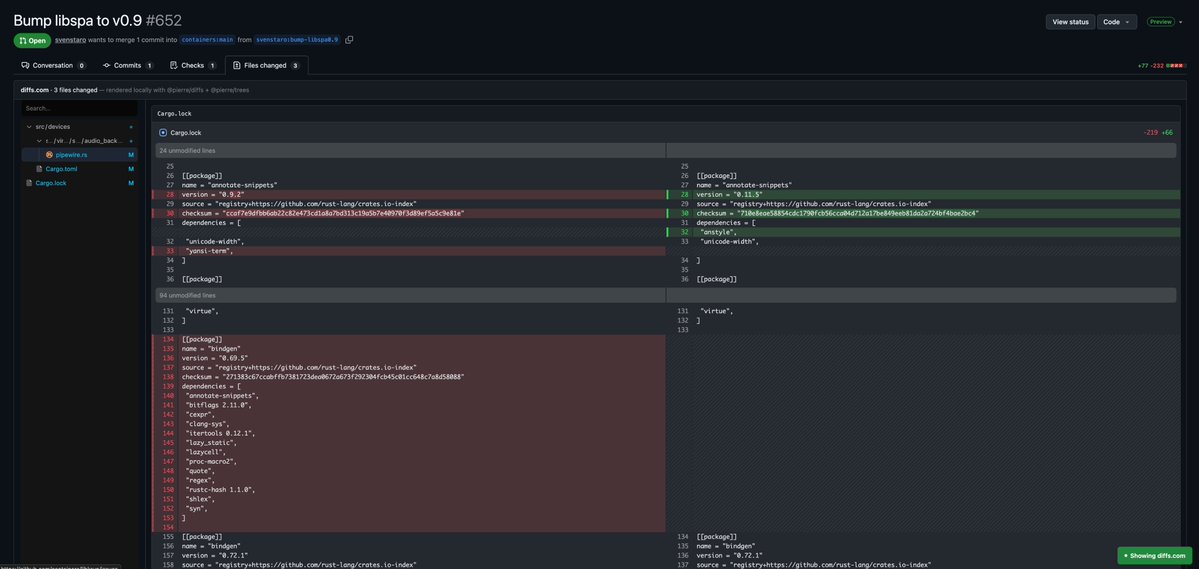Open Cargo.toml in the file tree
The image size is (1199, 569).
(61, 169)
